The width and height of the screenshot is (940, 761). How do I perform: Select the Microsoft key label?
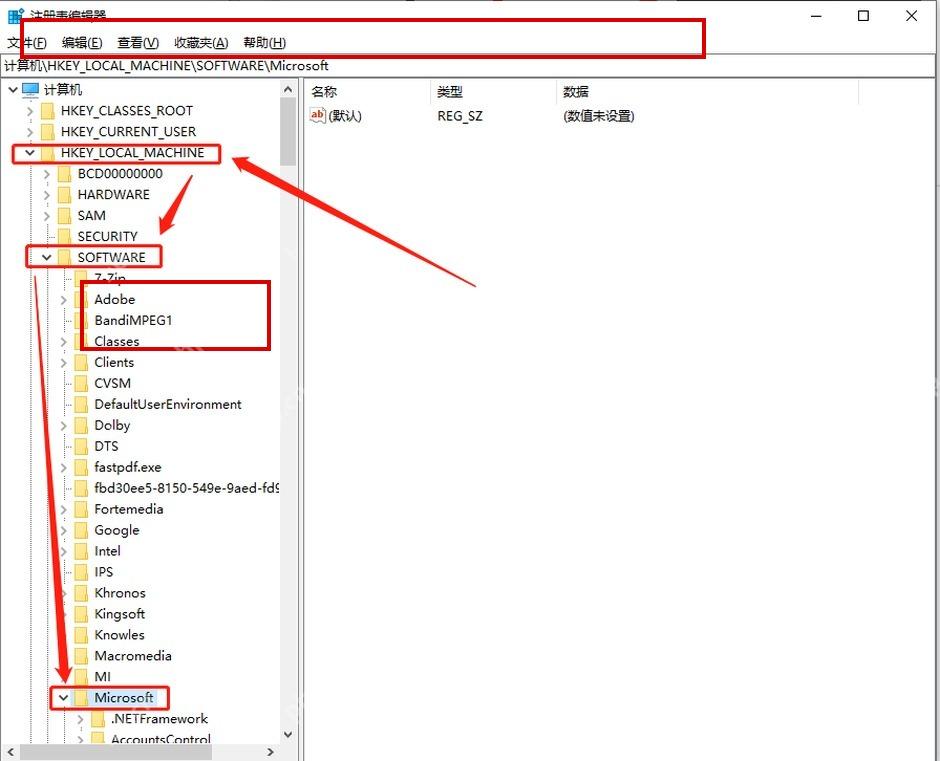click(x=124, y=698)
